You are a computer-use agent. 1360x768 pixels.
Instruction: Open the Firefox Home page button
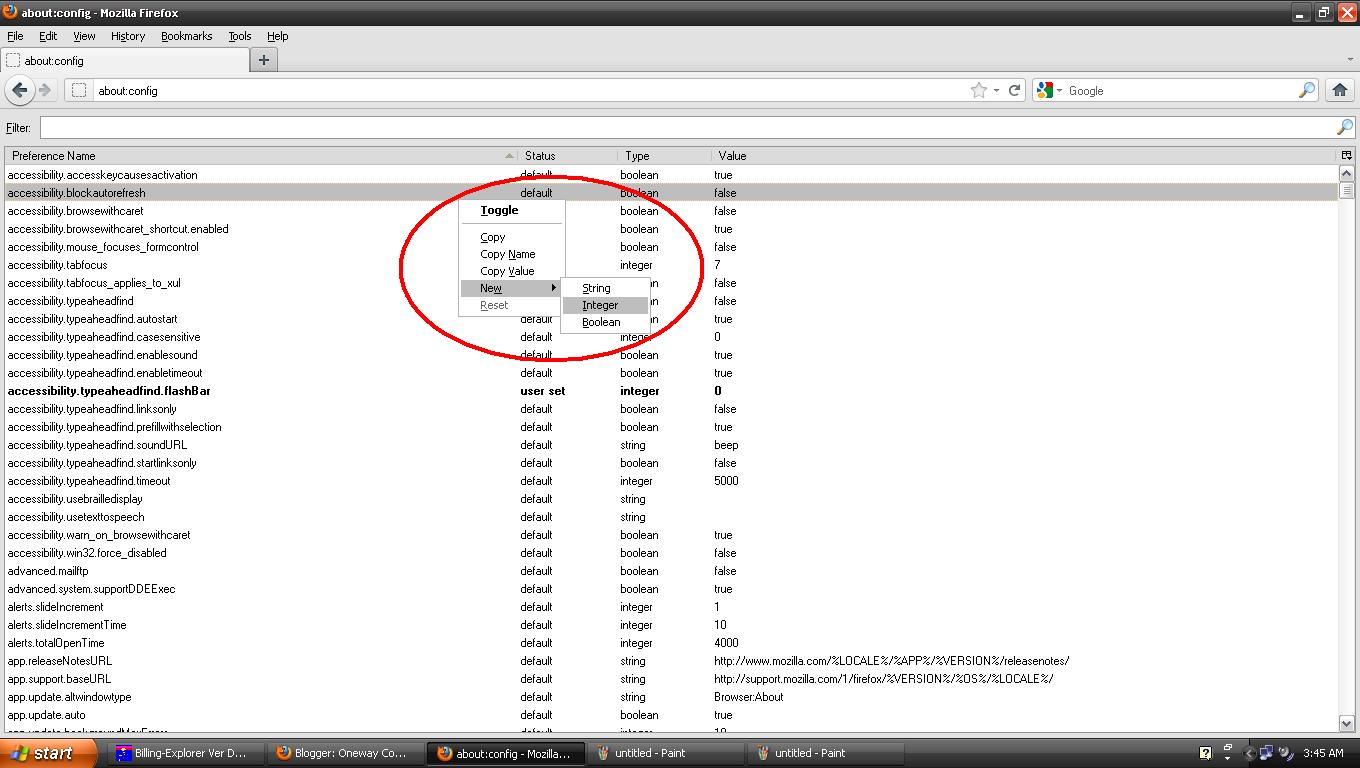point(1340,90)
